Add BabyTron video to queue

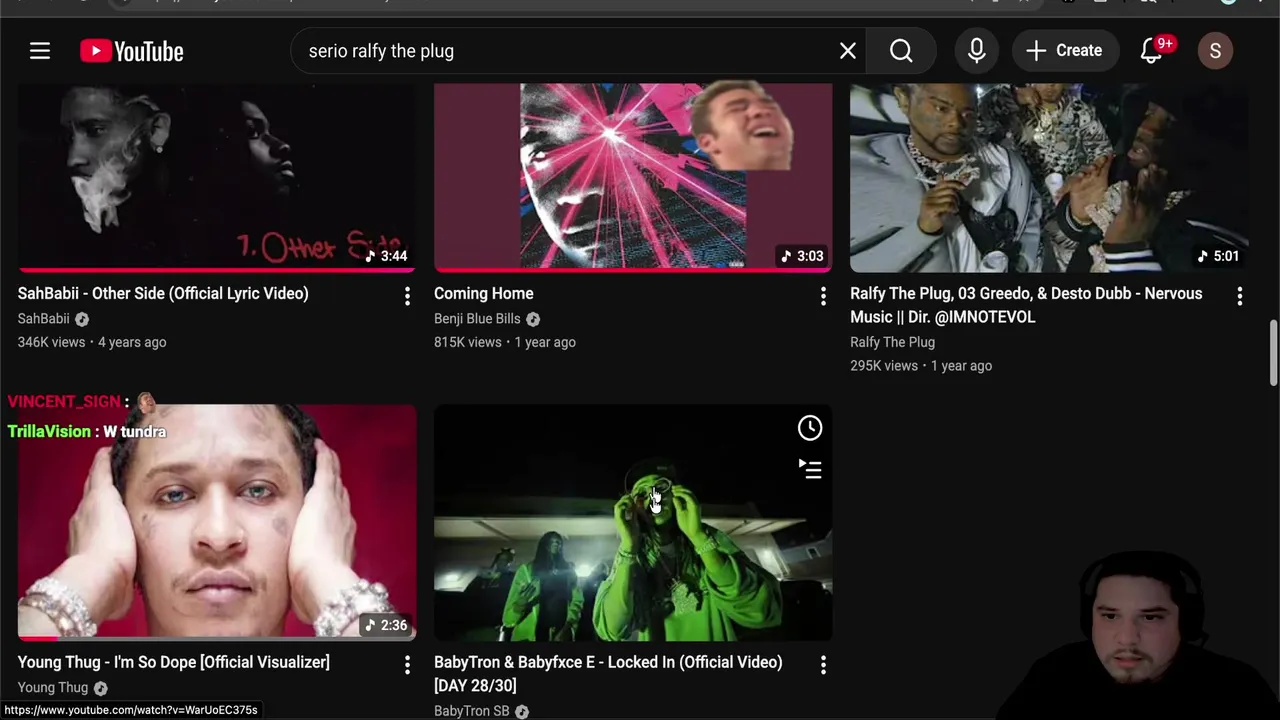pos(809,469)
